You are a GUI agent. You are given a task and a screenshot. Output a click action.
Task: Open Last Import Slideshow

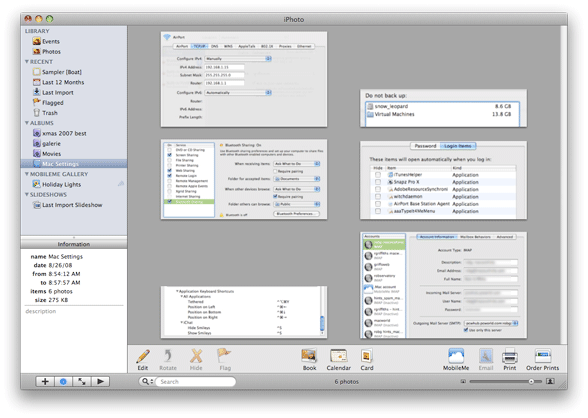[x=67, y=205]
